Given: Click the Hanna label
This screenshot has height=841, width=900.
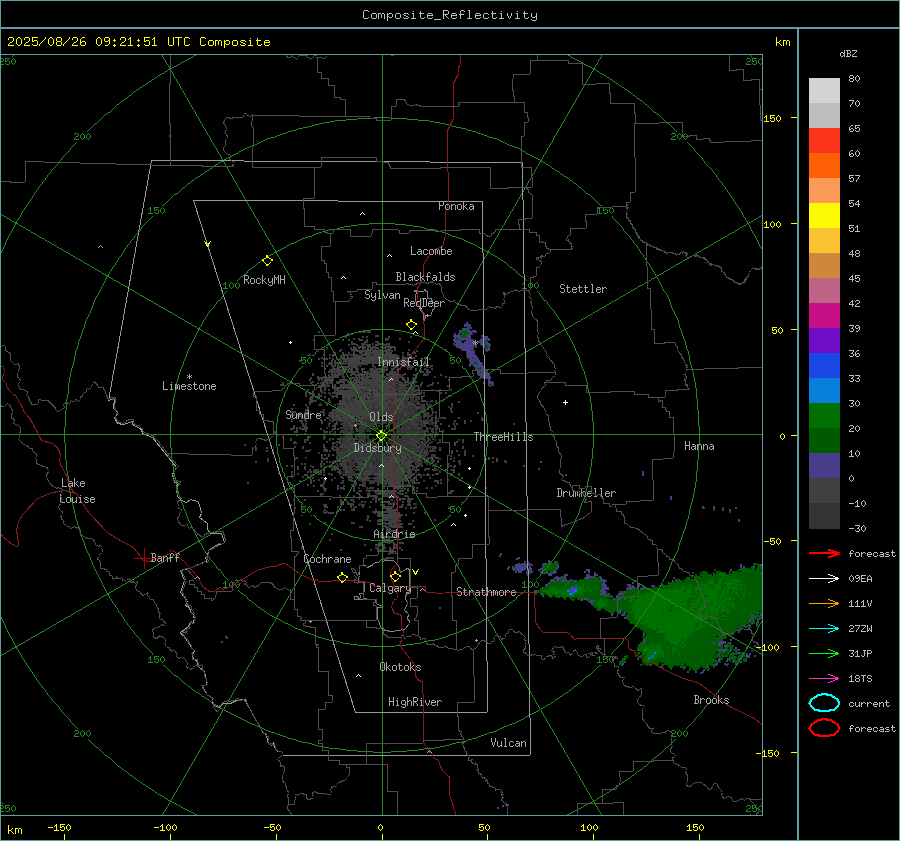Looking at the screenshot, I should [699, 446].
